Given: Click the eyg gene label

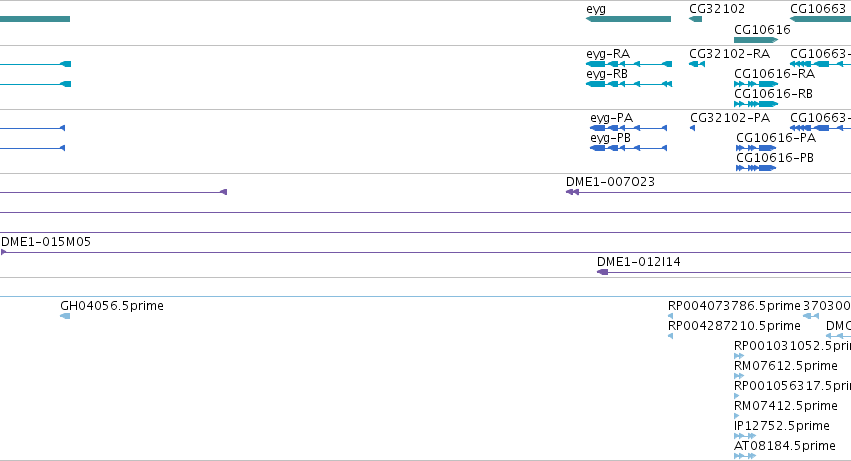Looking at the screenshot, I should tap(596, 9).
